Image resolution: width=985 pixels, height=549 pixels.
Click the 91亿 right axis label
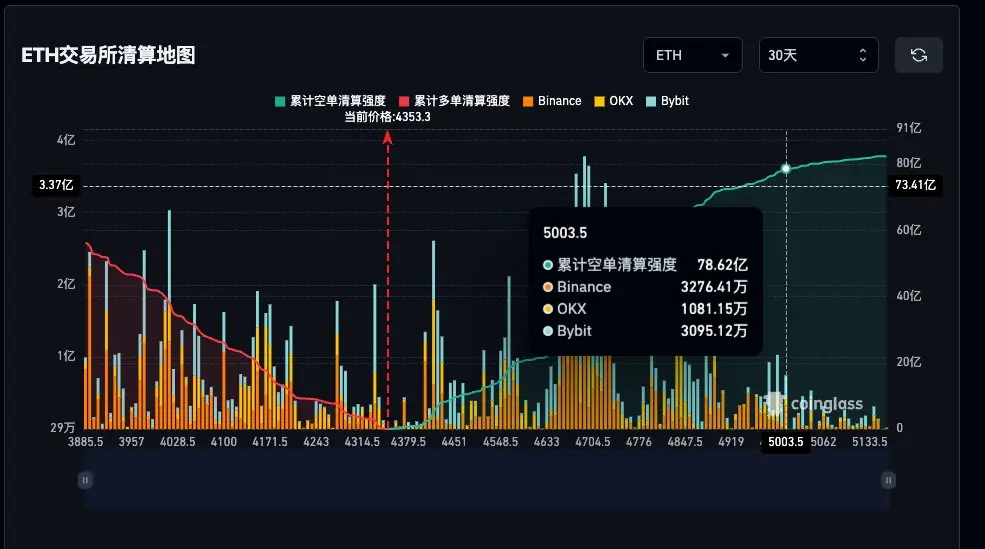point(908,128)
